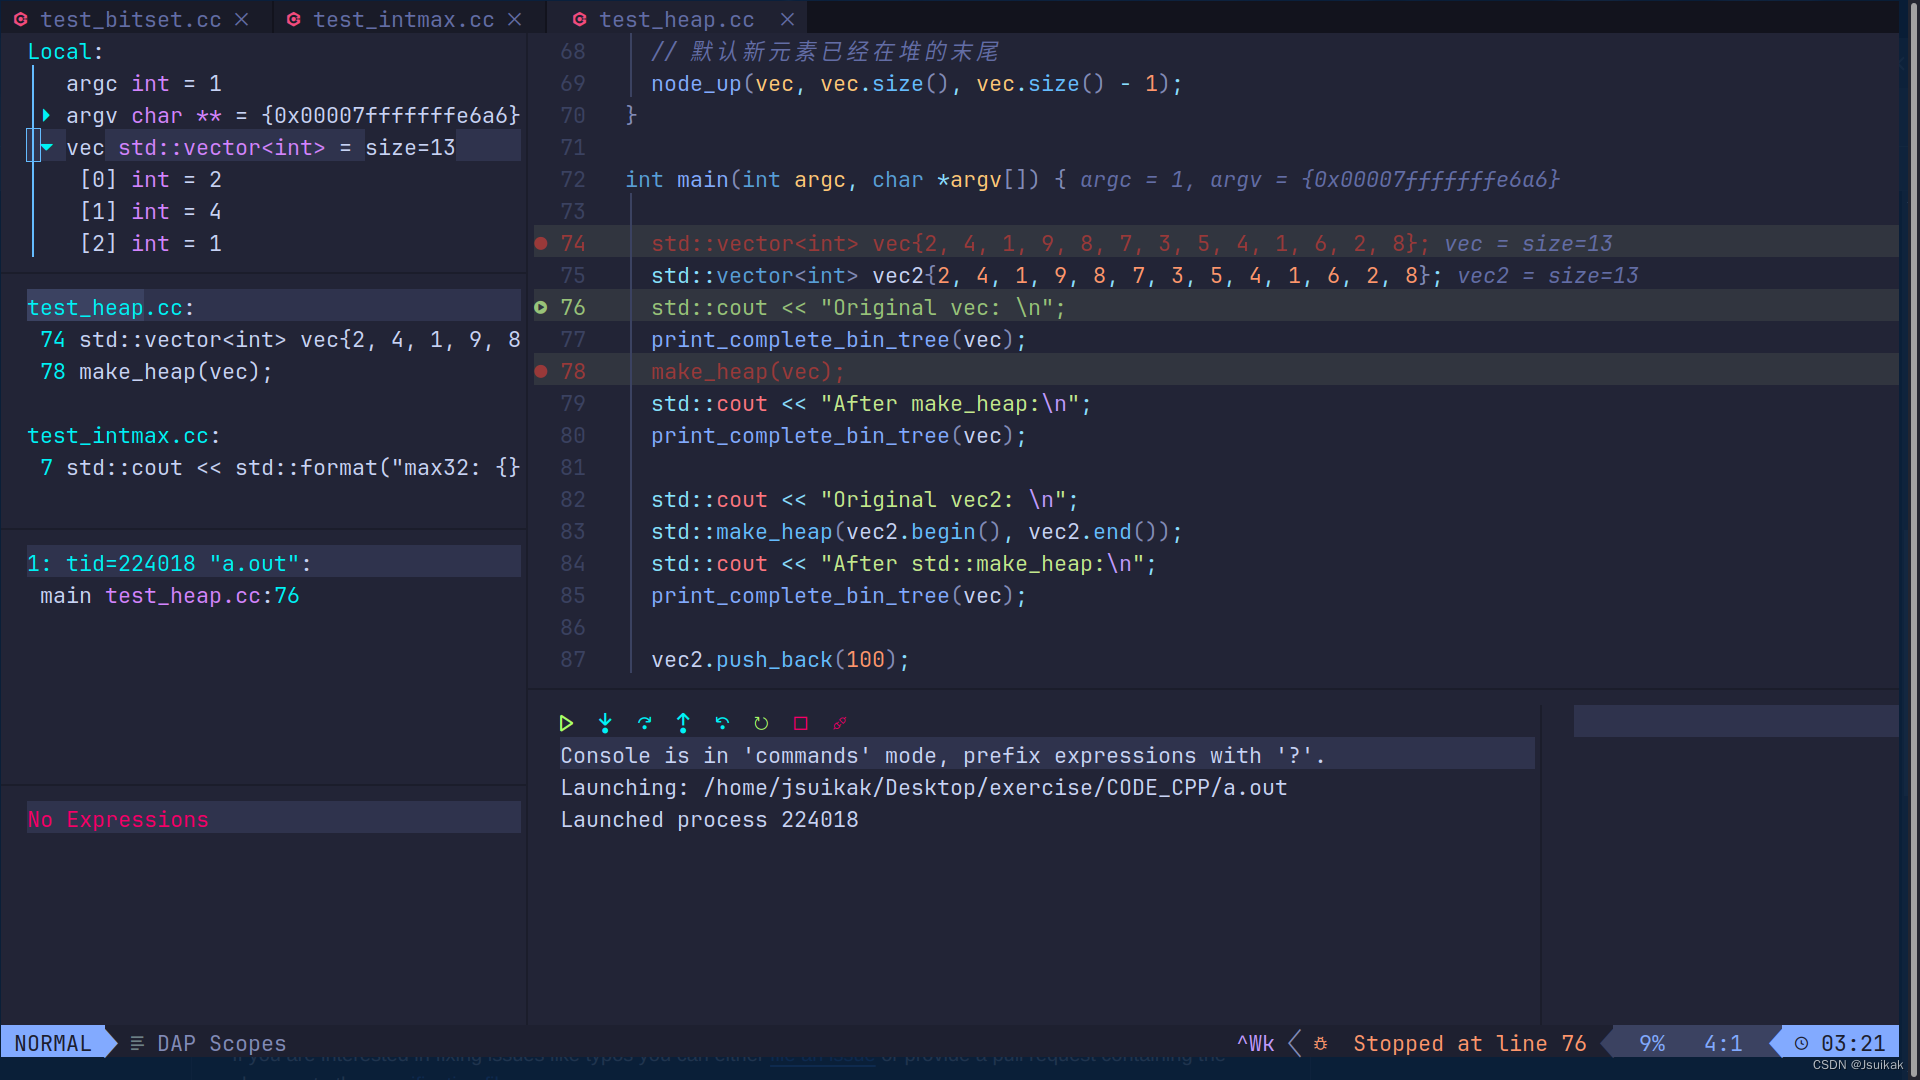This screenshot has width=1920, height=1080.
Task: Expand the argv variable in scopes
Action: click(x=46, y=116)
